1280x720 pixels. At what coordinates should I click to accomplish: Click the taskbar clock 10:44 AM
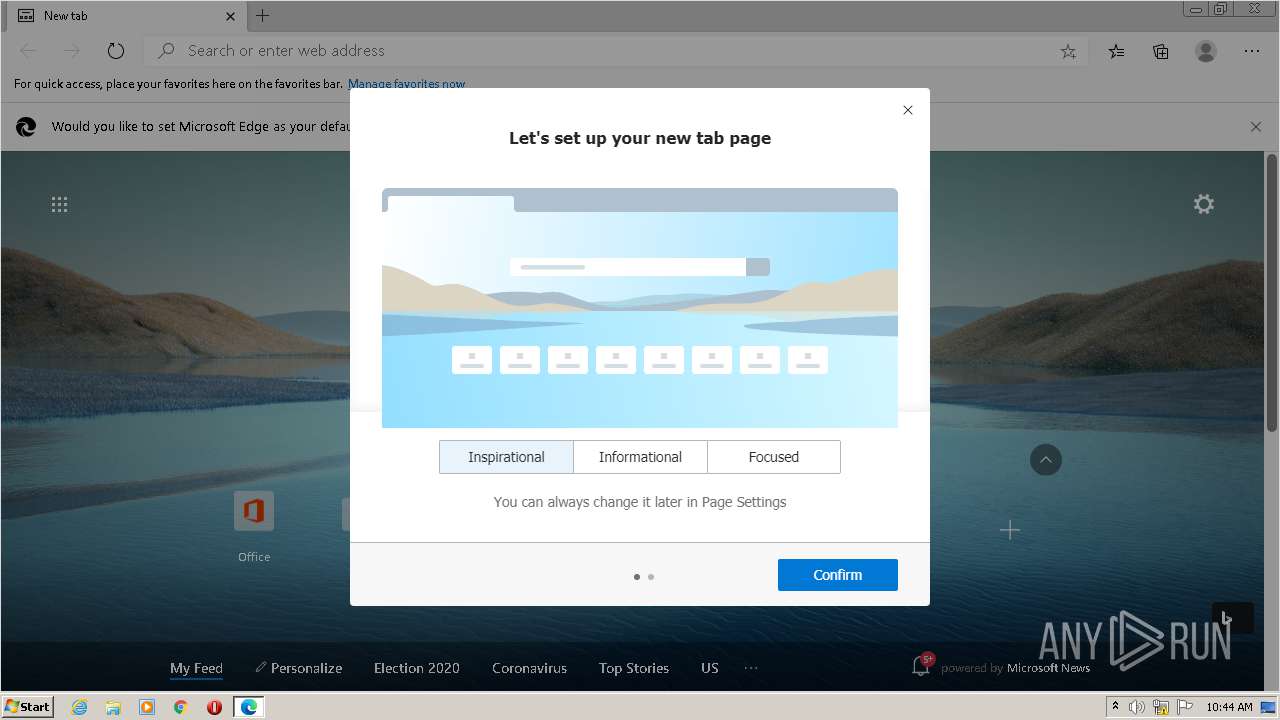(1229, 707)
